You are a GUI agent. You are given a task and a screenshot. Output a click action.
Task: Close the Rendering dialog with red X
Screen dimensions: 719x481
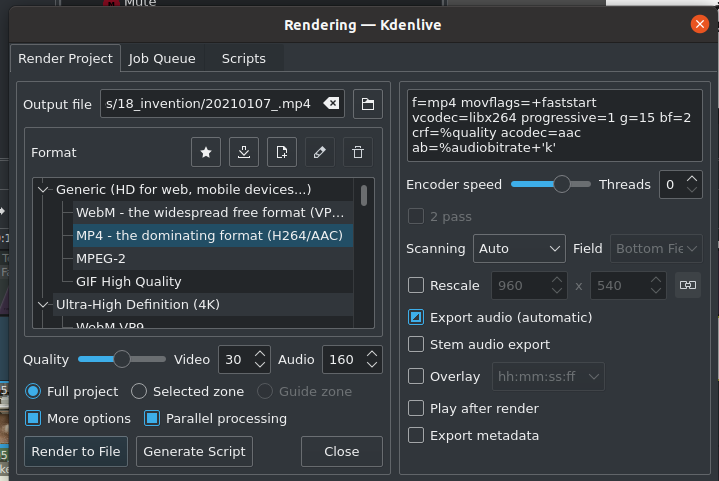(x=700, y=24)
